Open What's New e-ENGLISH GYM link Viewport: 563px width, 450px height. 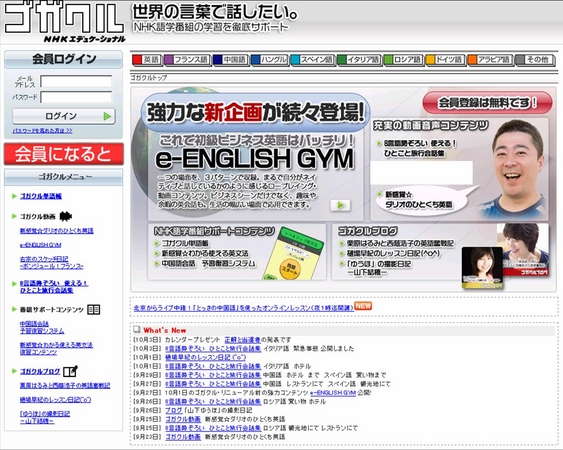[332, 393]
